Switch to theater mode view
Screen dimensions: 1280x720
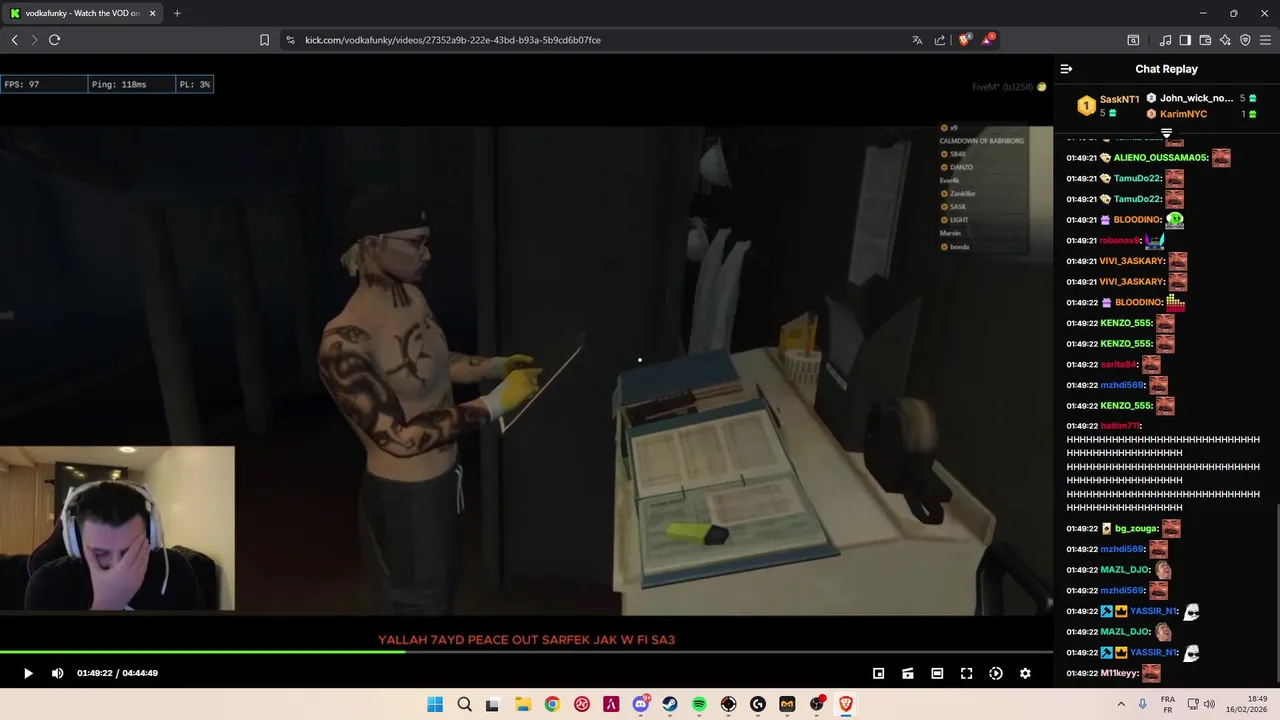[x=937, y=674]
